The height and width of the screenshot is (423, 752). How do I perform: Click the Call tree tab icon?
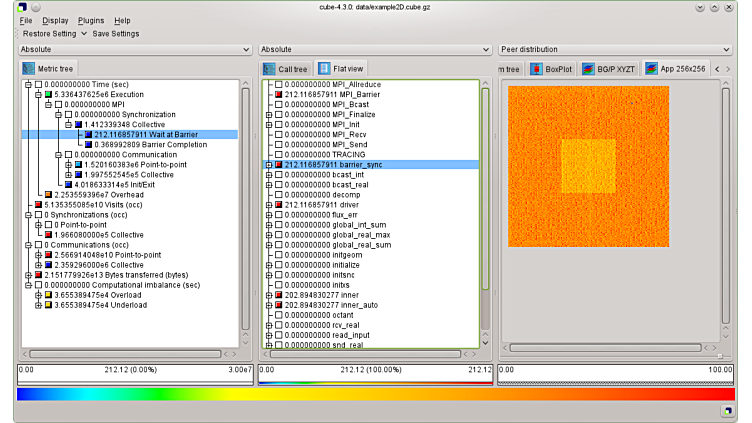pyautogui.click(x=269, y=68)
